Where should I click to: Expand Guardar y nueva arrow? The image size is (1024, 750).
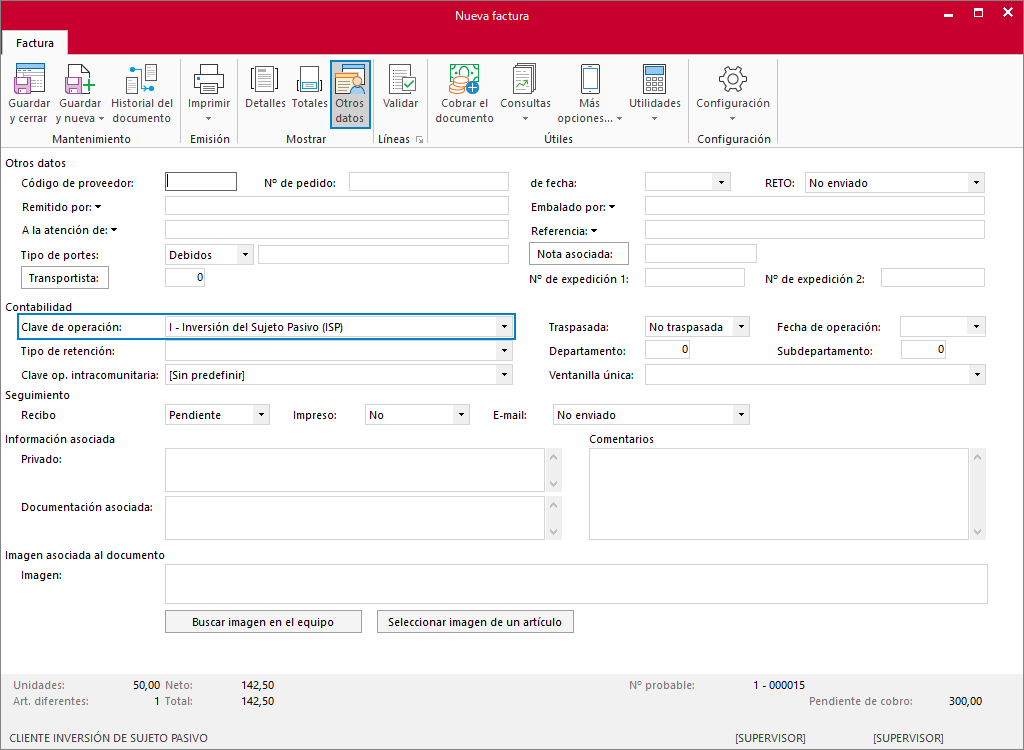click(x=101, y=119)
